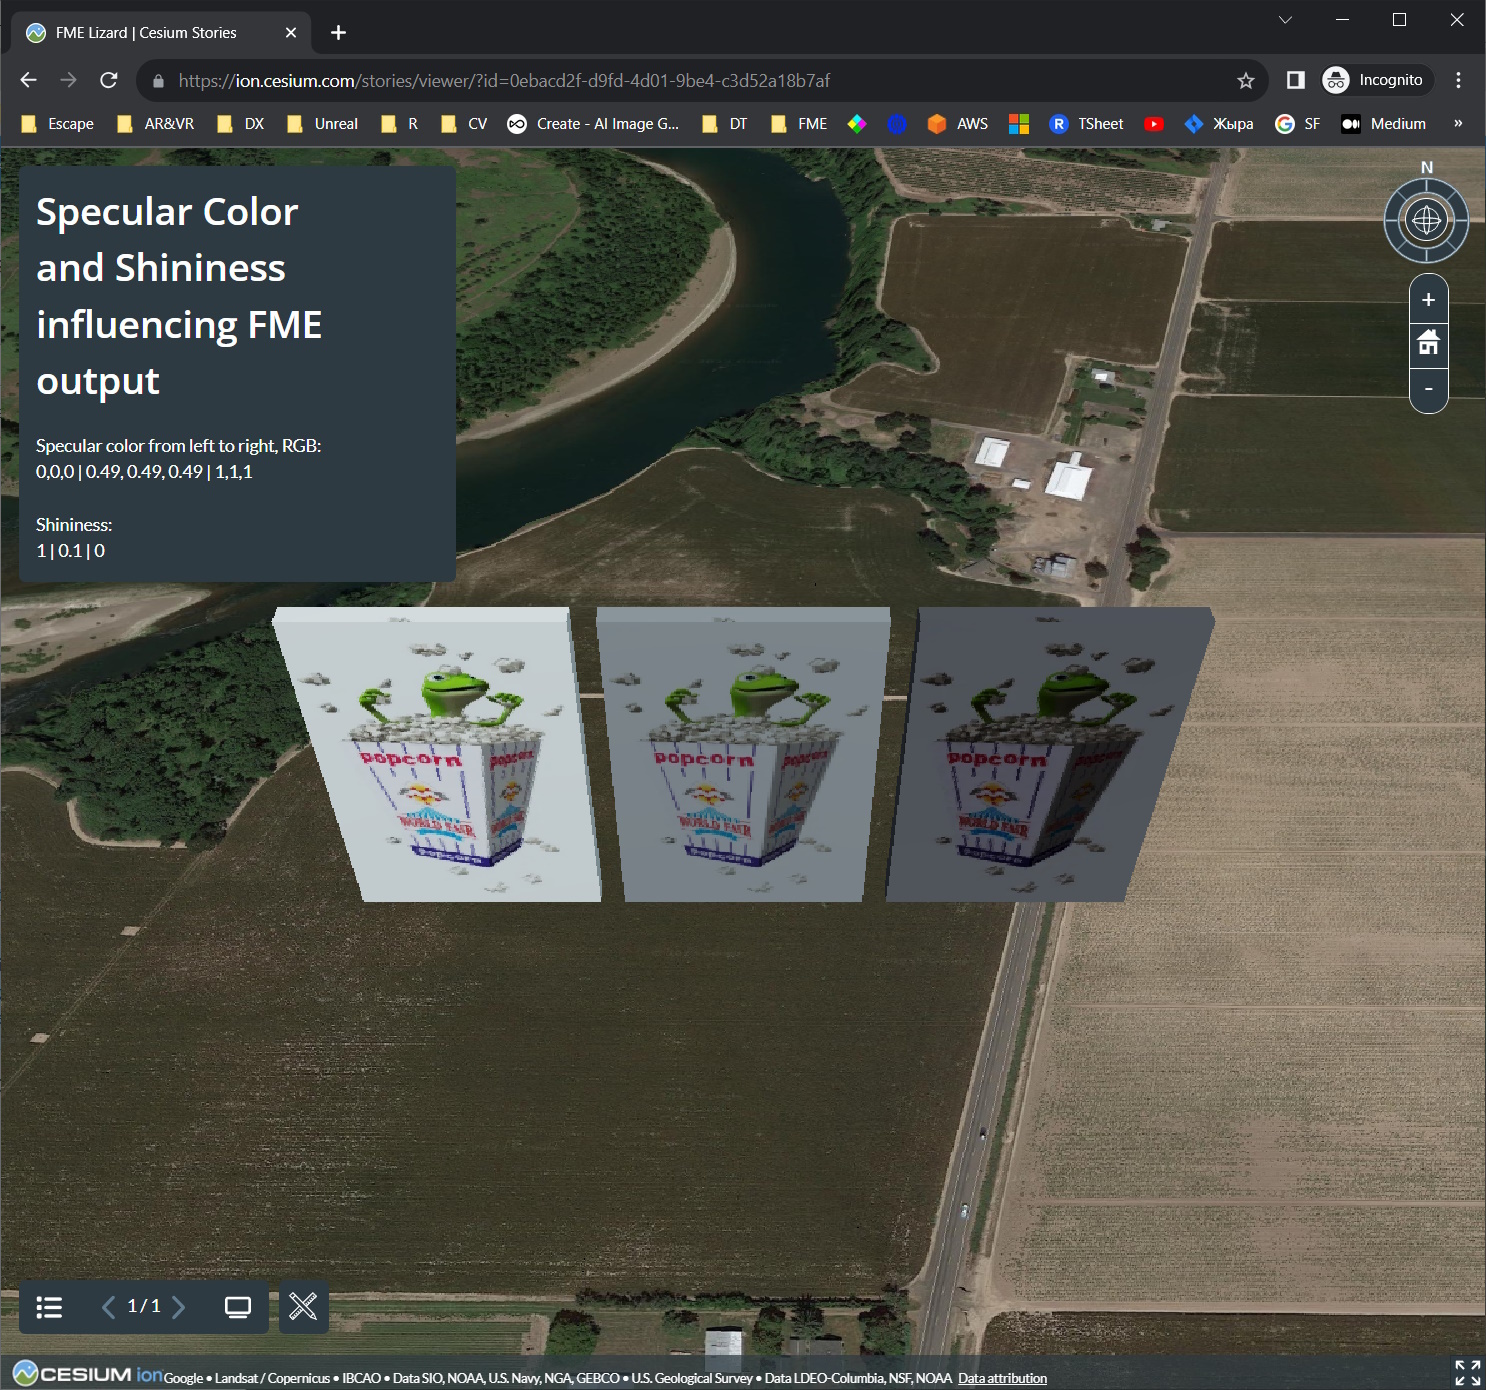Open the Data attribution link

pyautogui.click(x=1002, y=1378)
